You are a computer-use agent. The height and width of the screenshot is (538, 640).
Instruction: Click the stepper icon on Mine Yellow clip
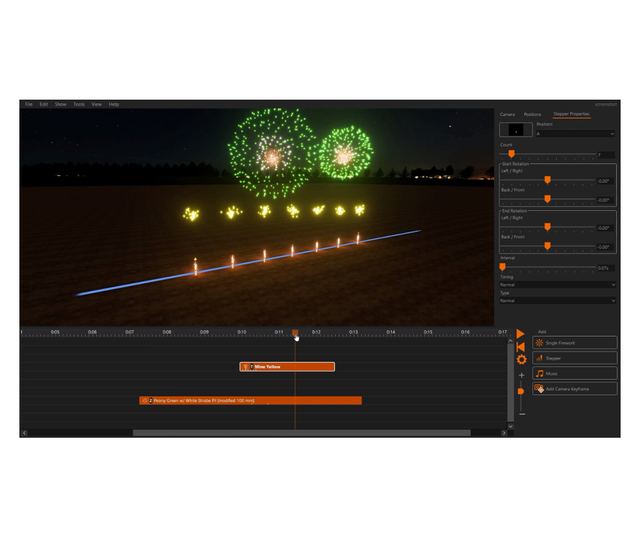pyautogui.click(x=245, y=367)
